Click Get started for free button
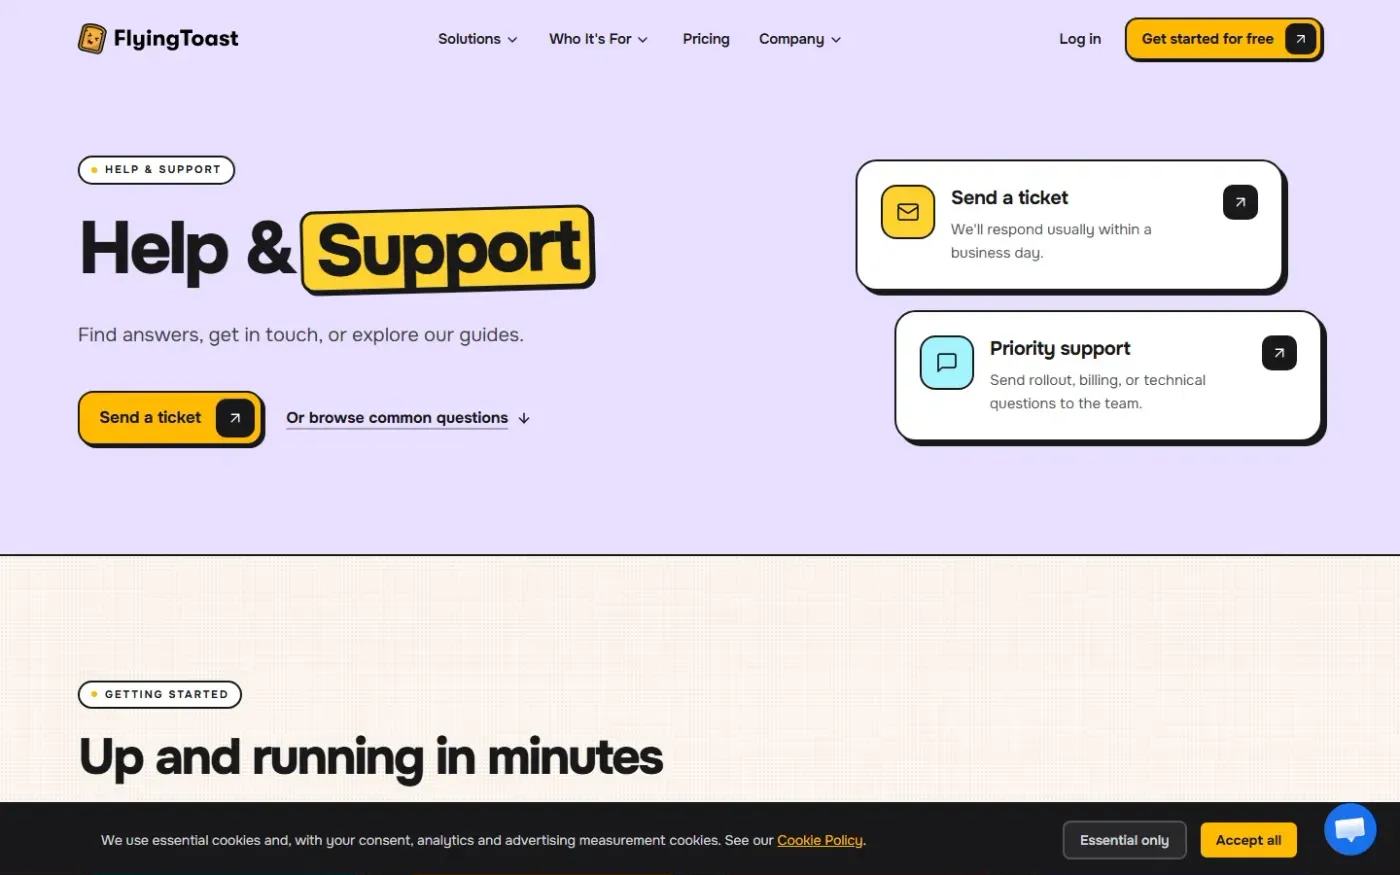 click(1223, 39)
